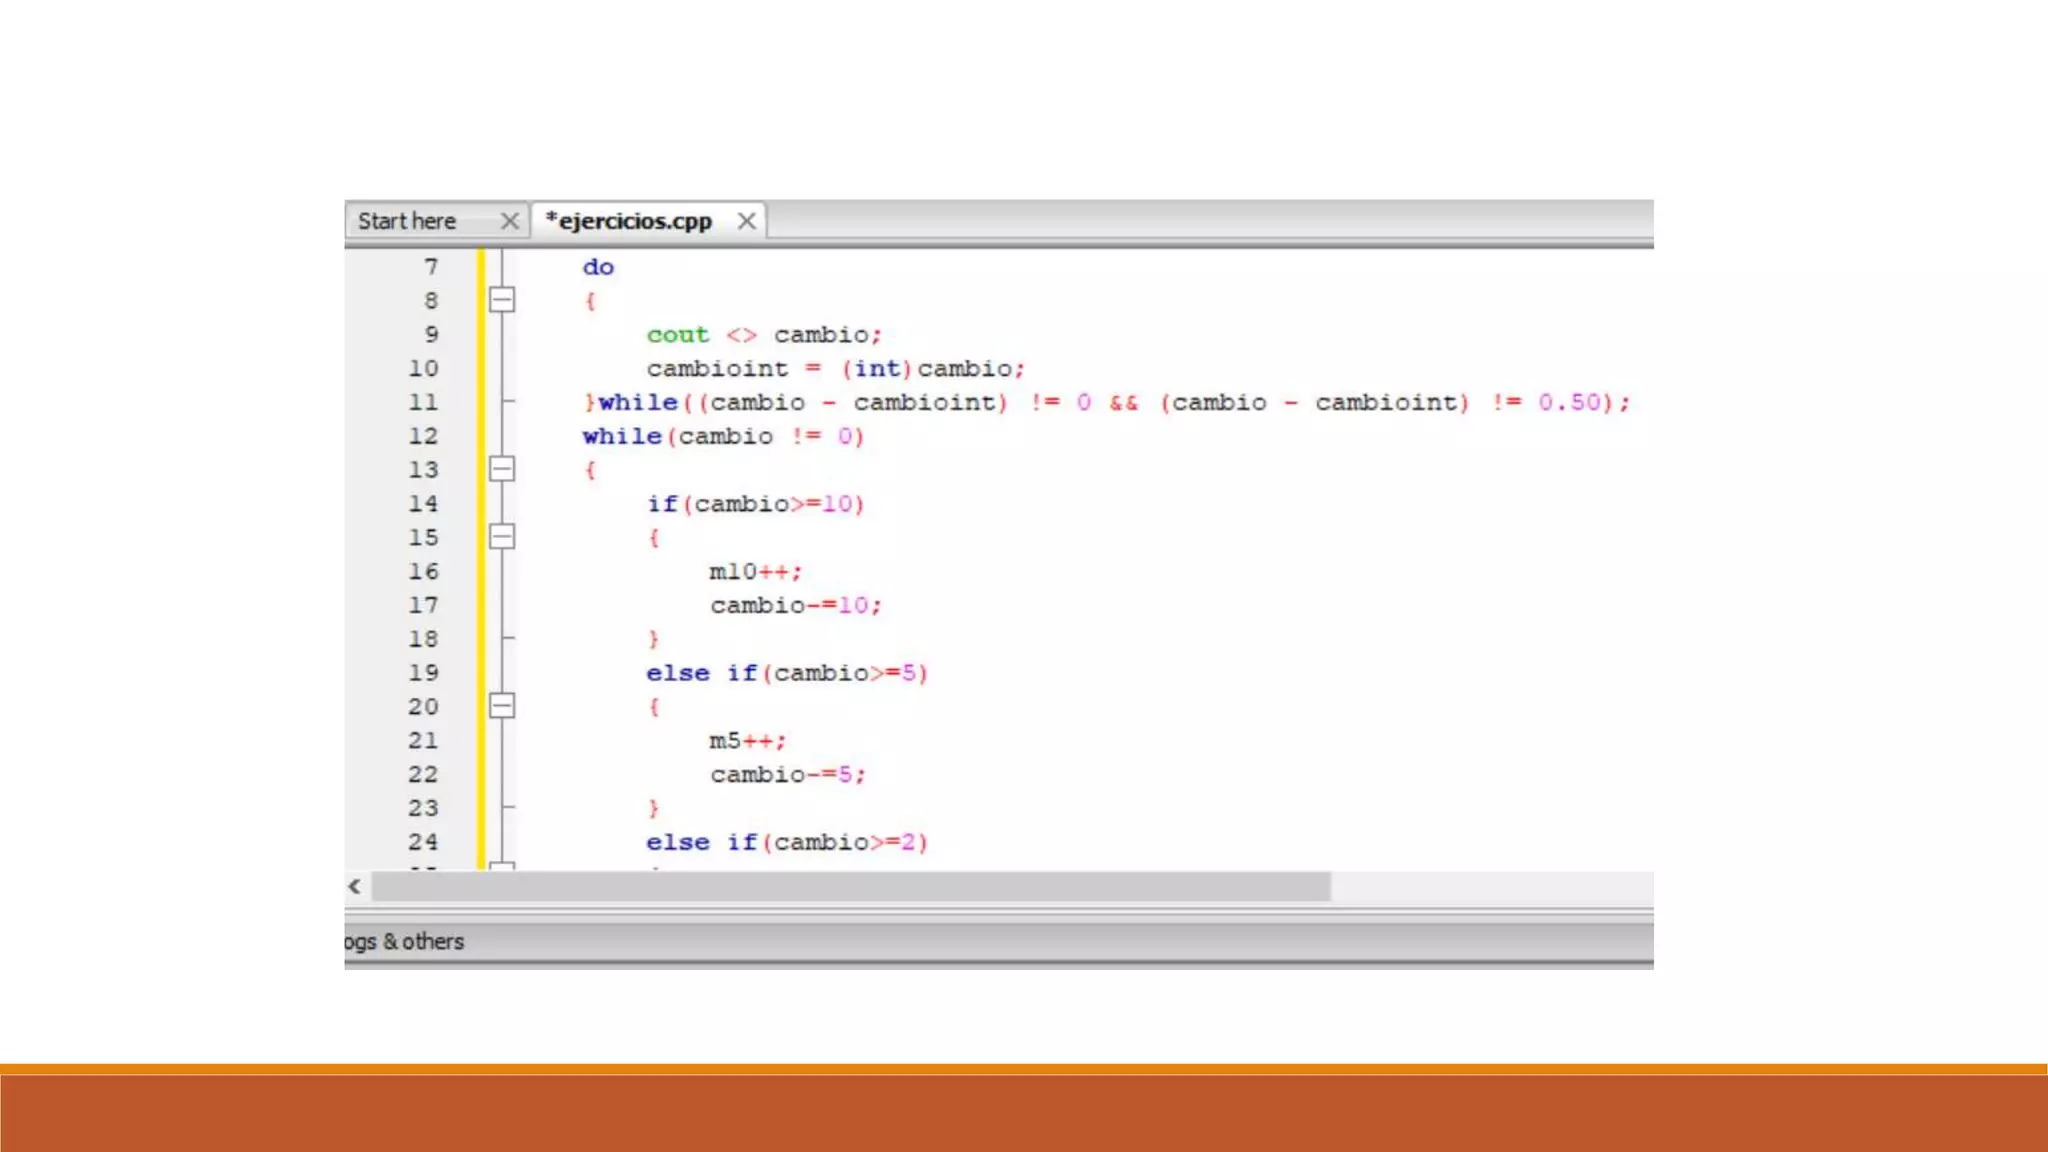This screenshot has height=1152, width=2048.
Task: Collapse the do block fold at line 8
Action: coord(502,300)
